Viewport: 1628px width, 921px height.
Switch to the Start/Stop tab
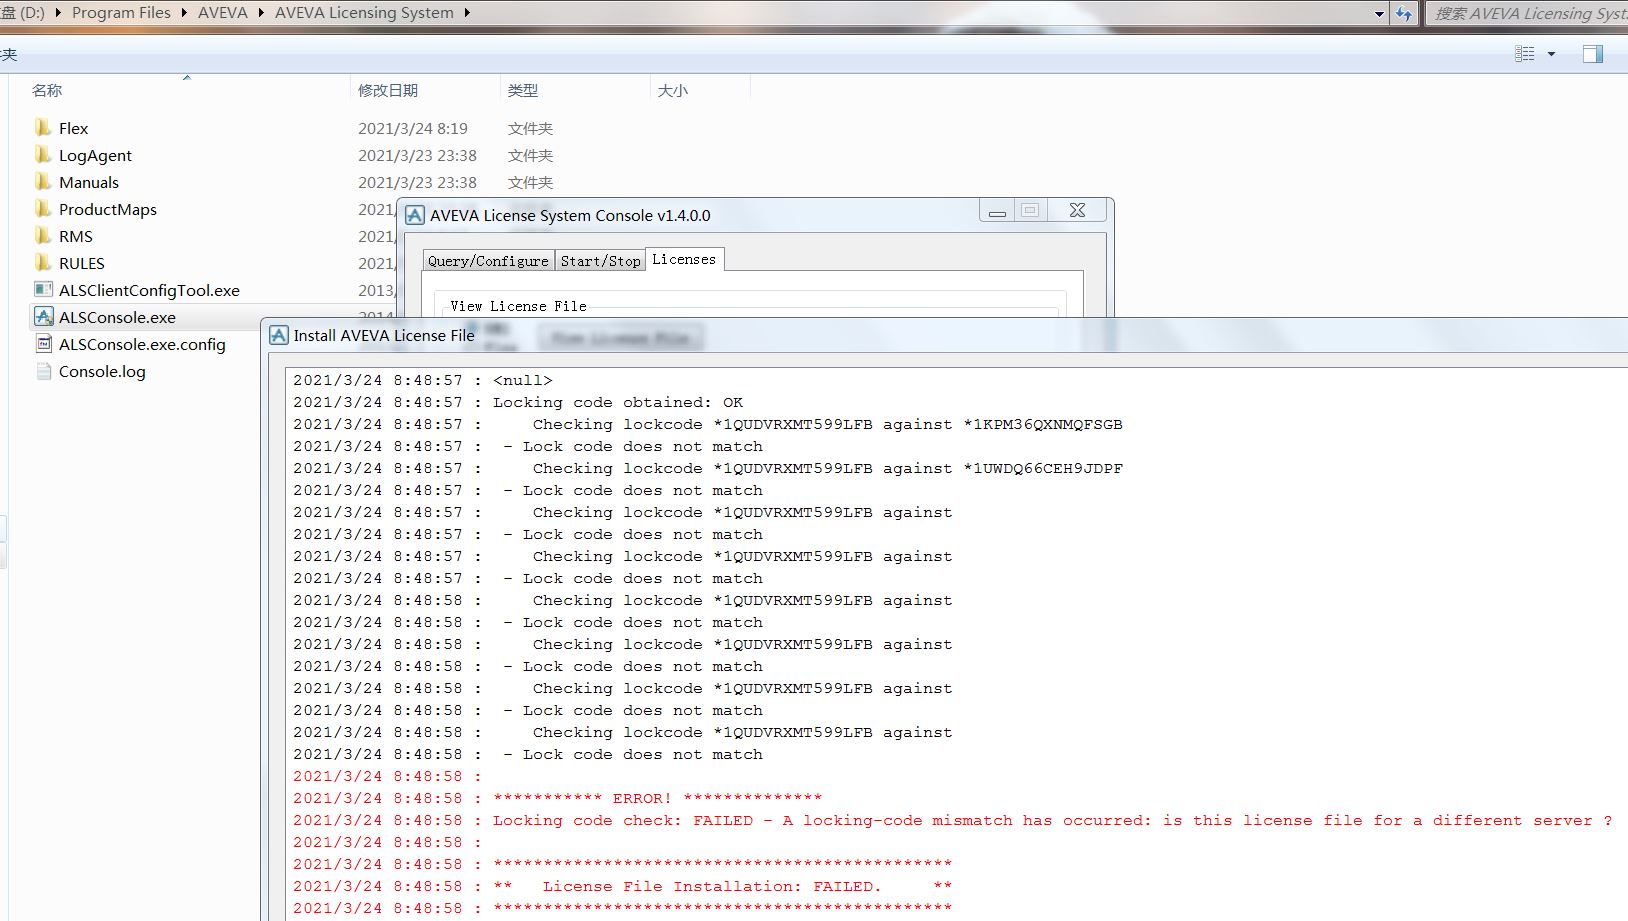coord(600,261)
